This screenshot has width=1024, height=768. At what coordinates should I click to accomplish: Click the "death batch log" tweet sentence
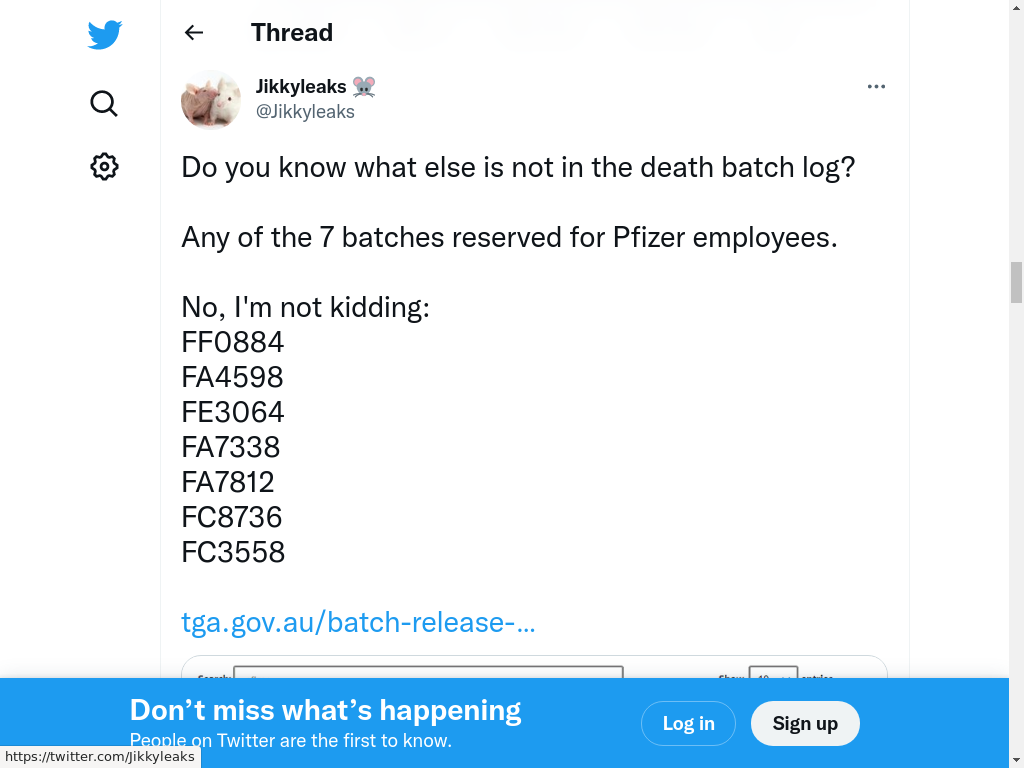pyautogui.click(x=518, y=167)
